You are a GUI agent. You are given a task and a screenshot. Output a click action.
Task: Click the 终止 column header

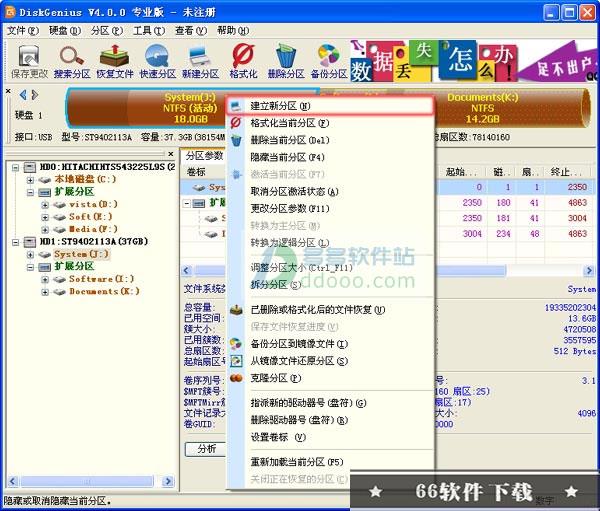(x=568, y=172)
